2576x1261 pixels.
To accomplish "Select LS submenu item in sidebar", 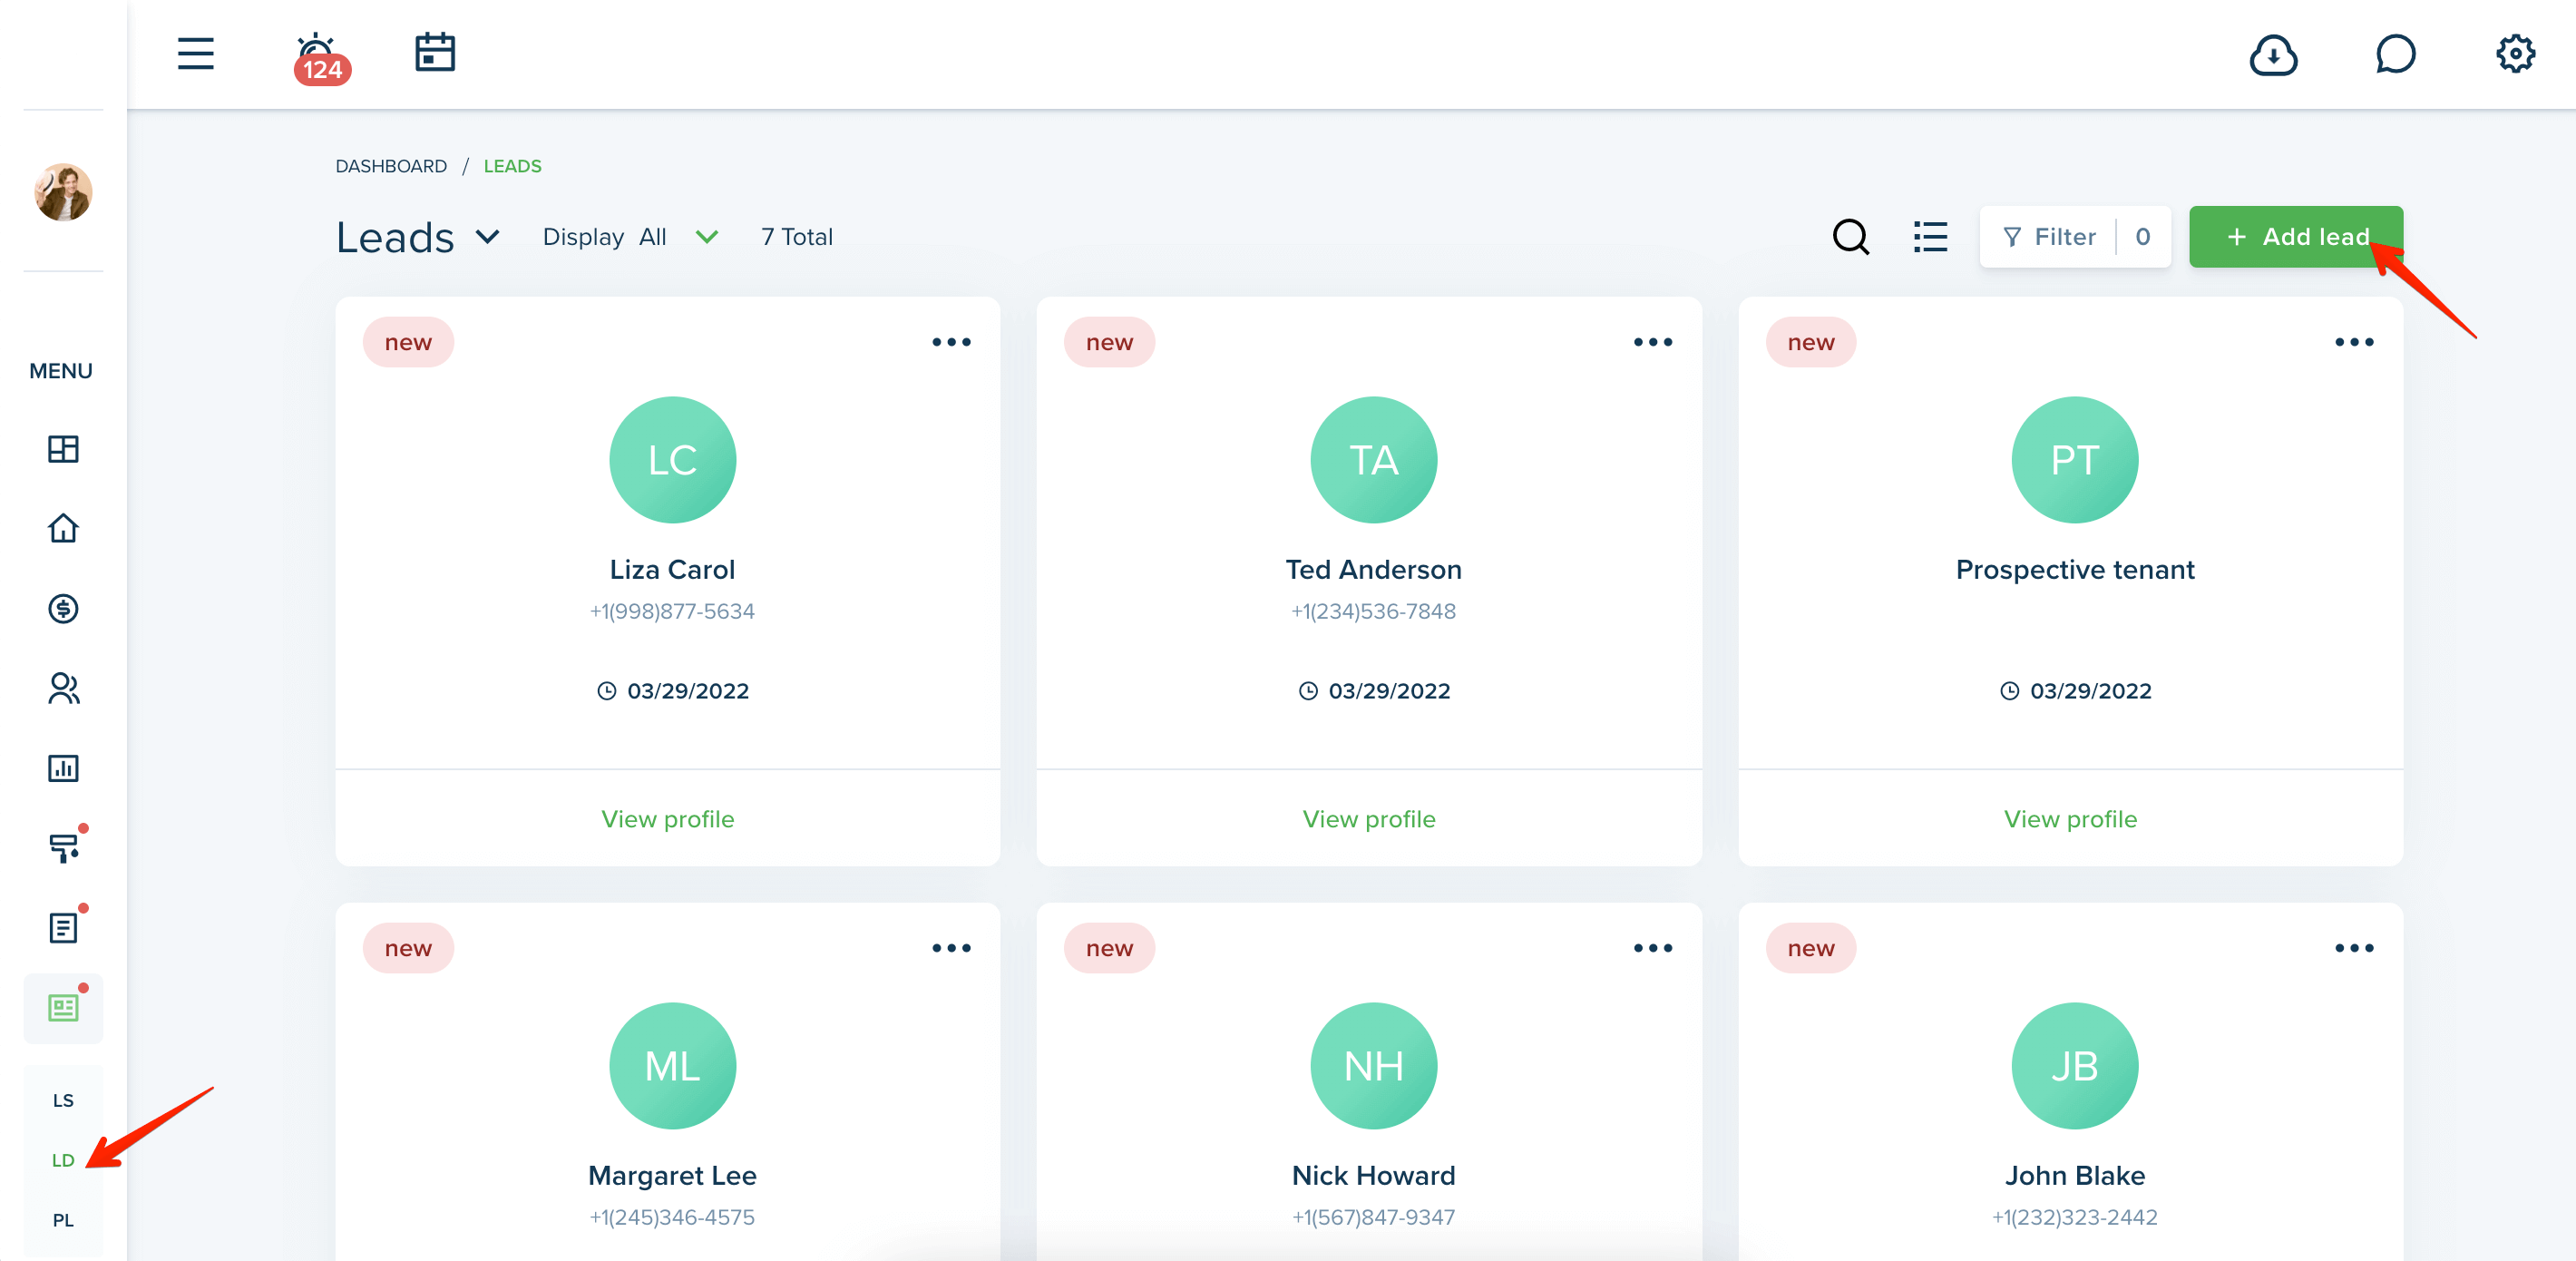I will click(x=63, y=1100).
